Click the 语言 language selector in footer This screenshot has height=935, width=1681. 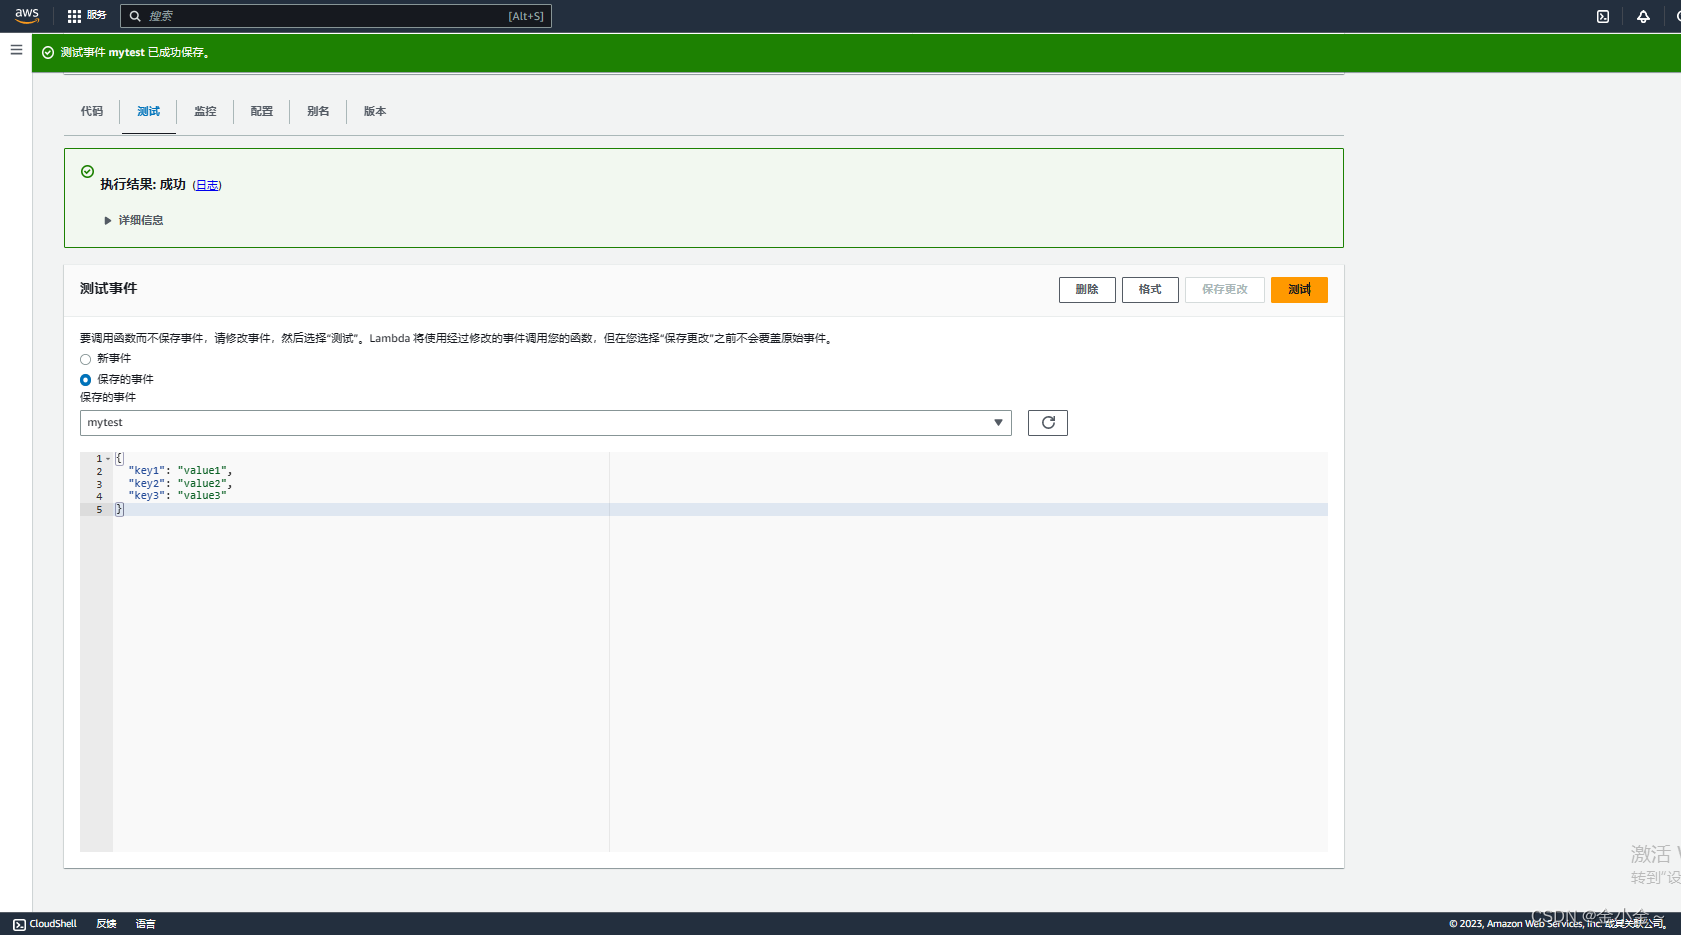pyautogui.click(x=146, y=924)
